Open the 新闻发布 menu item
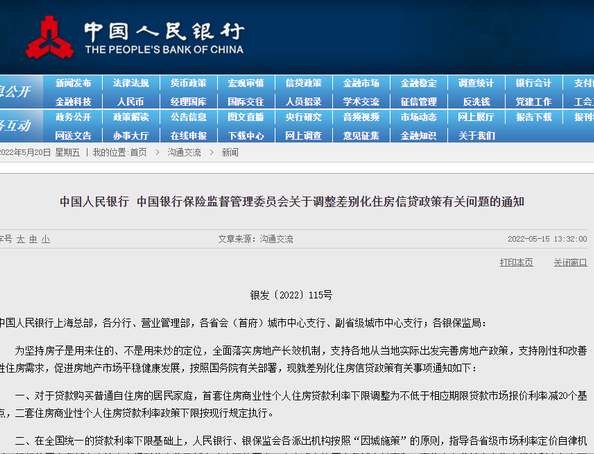The width and height of the screenshot is (594, 454). (x=73, y=83)
